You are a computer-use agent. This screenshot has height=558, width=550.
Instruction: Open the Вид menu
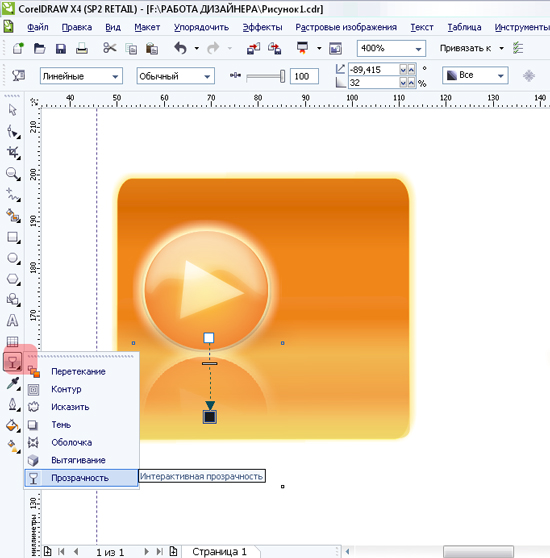click(x=113, y=27)
